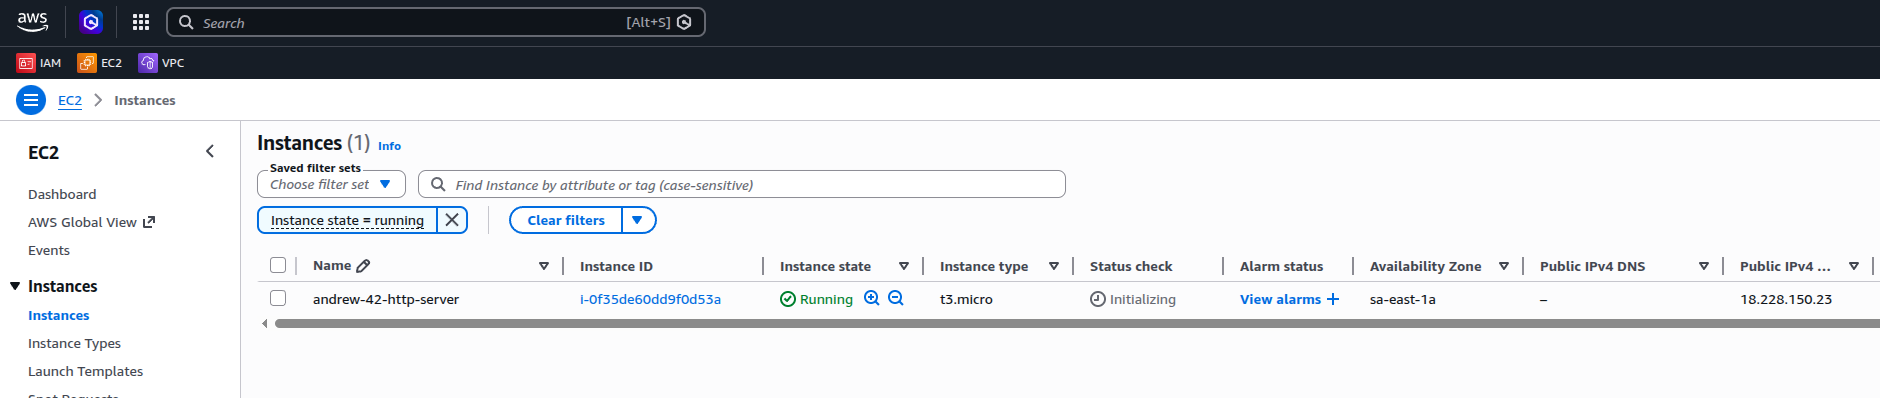Sort by the Public IPv4 address column arrow
This screenshot has height=398, width=1880.
1854,266
